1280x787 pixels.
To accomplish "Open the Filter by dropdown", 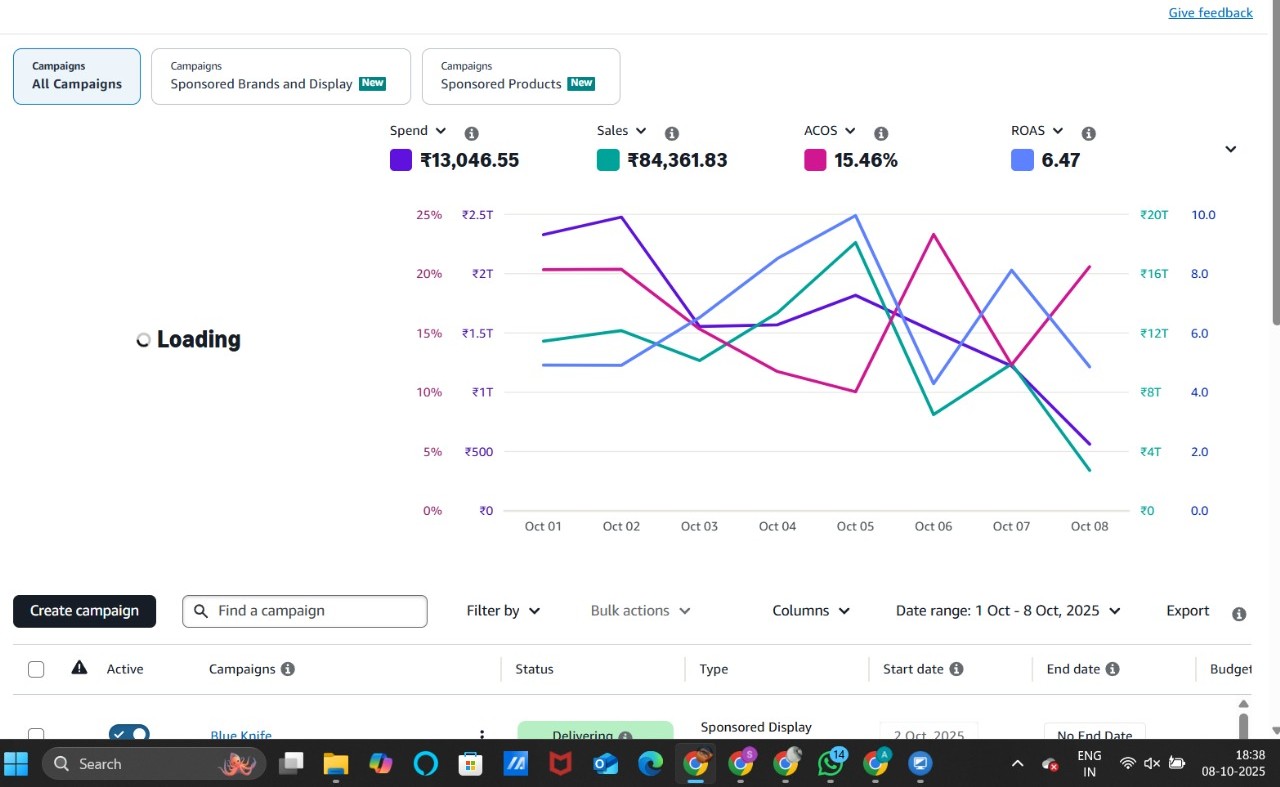I will [503, 611].
